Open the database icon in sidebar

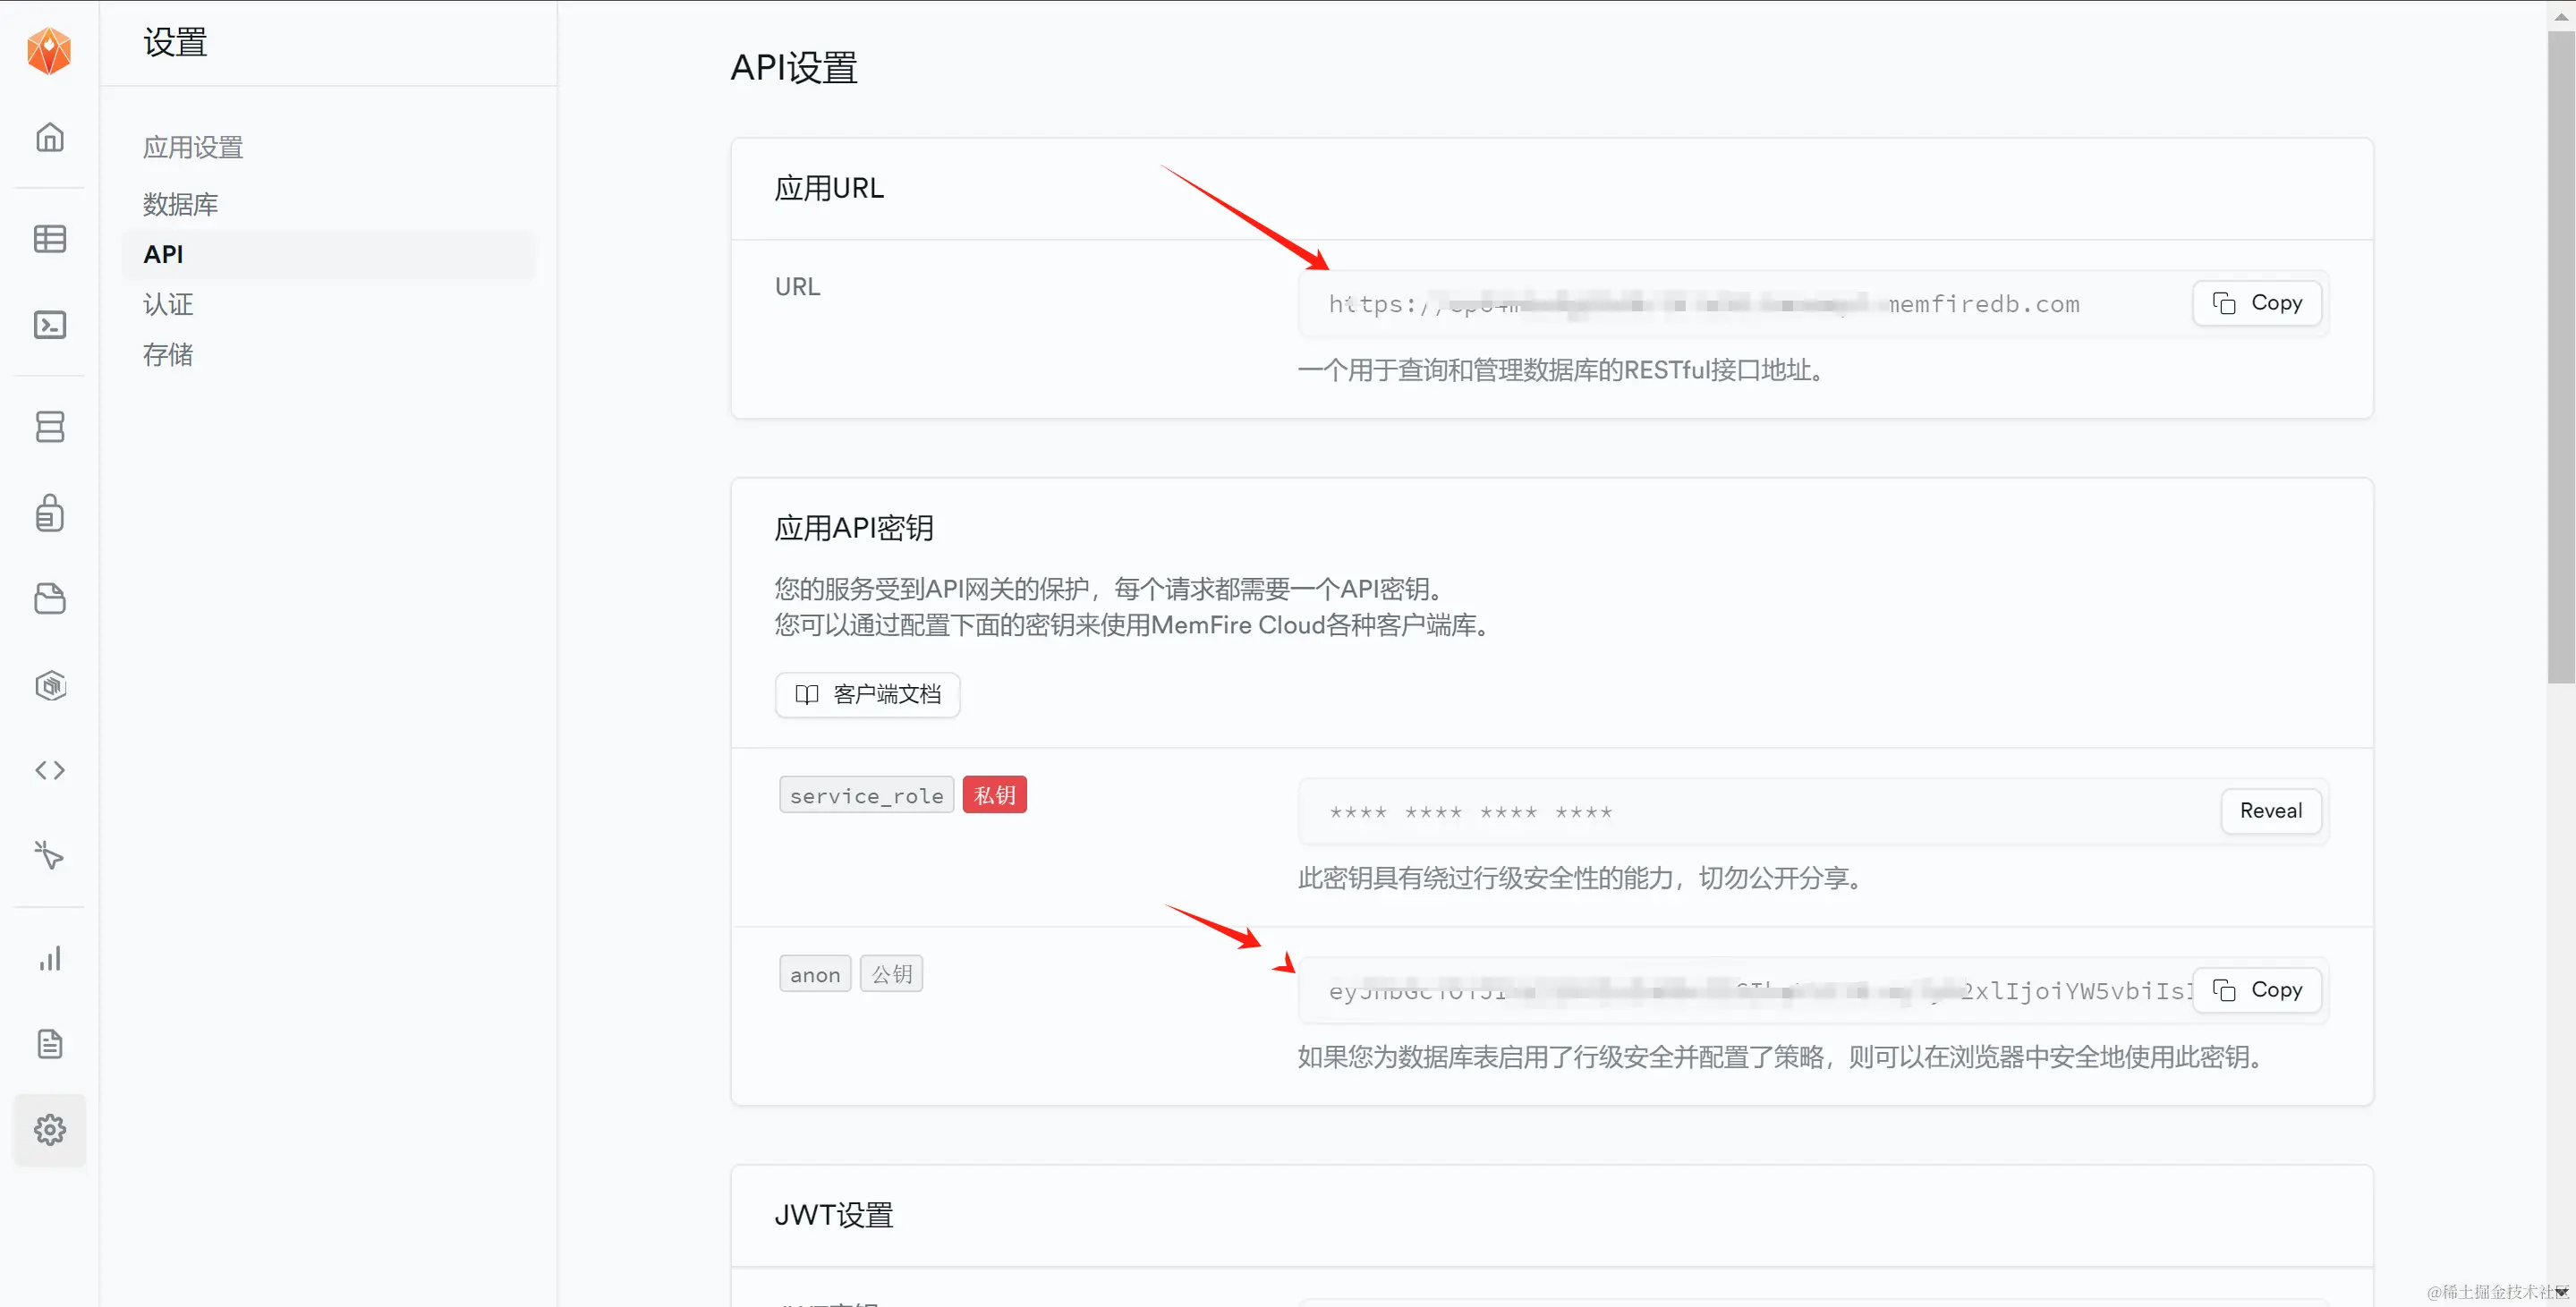click(x=49, y=427)
